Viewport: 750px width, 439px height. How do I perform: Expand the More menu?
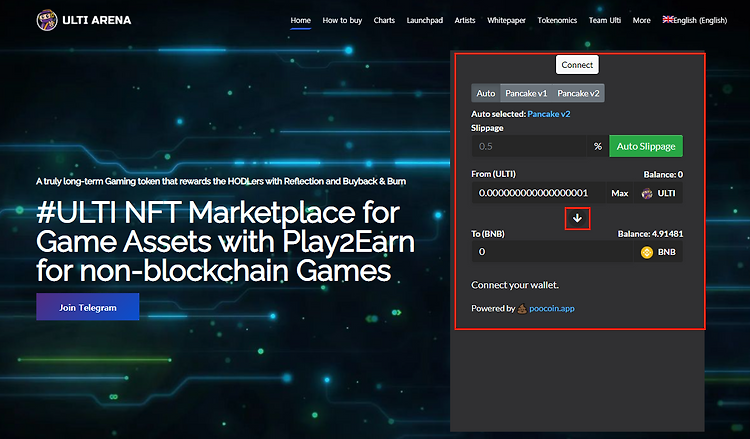tap(641, 20)
